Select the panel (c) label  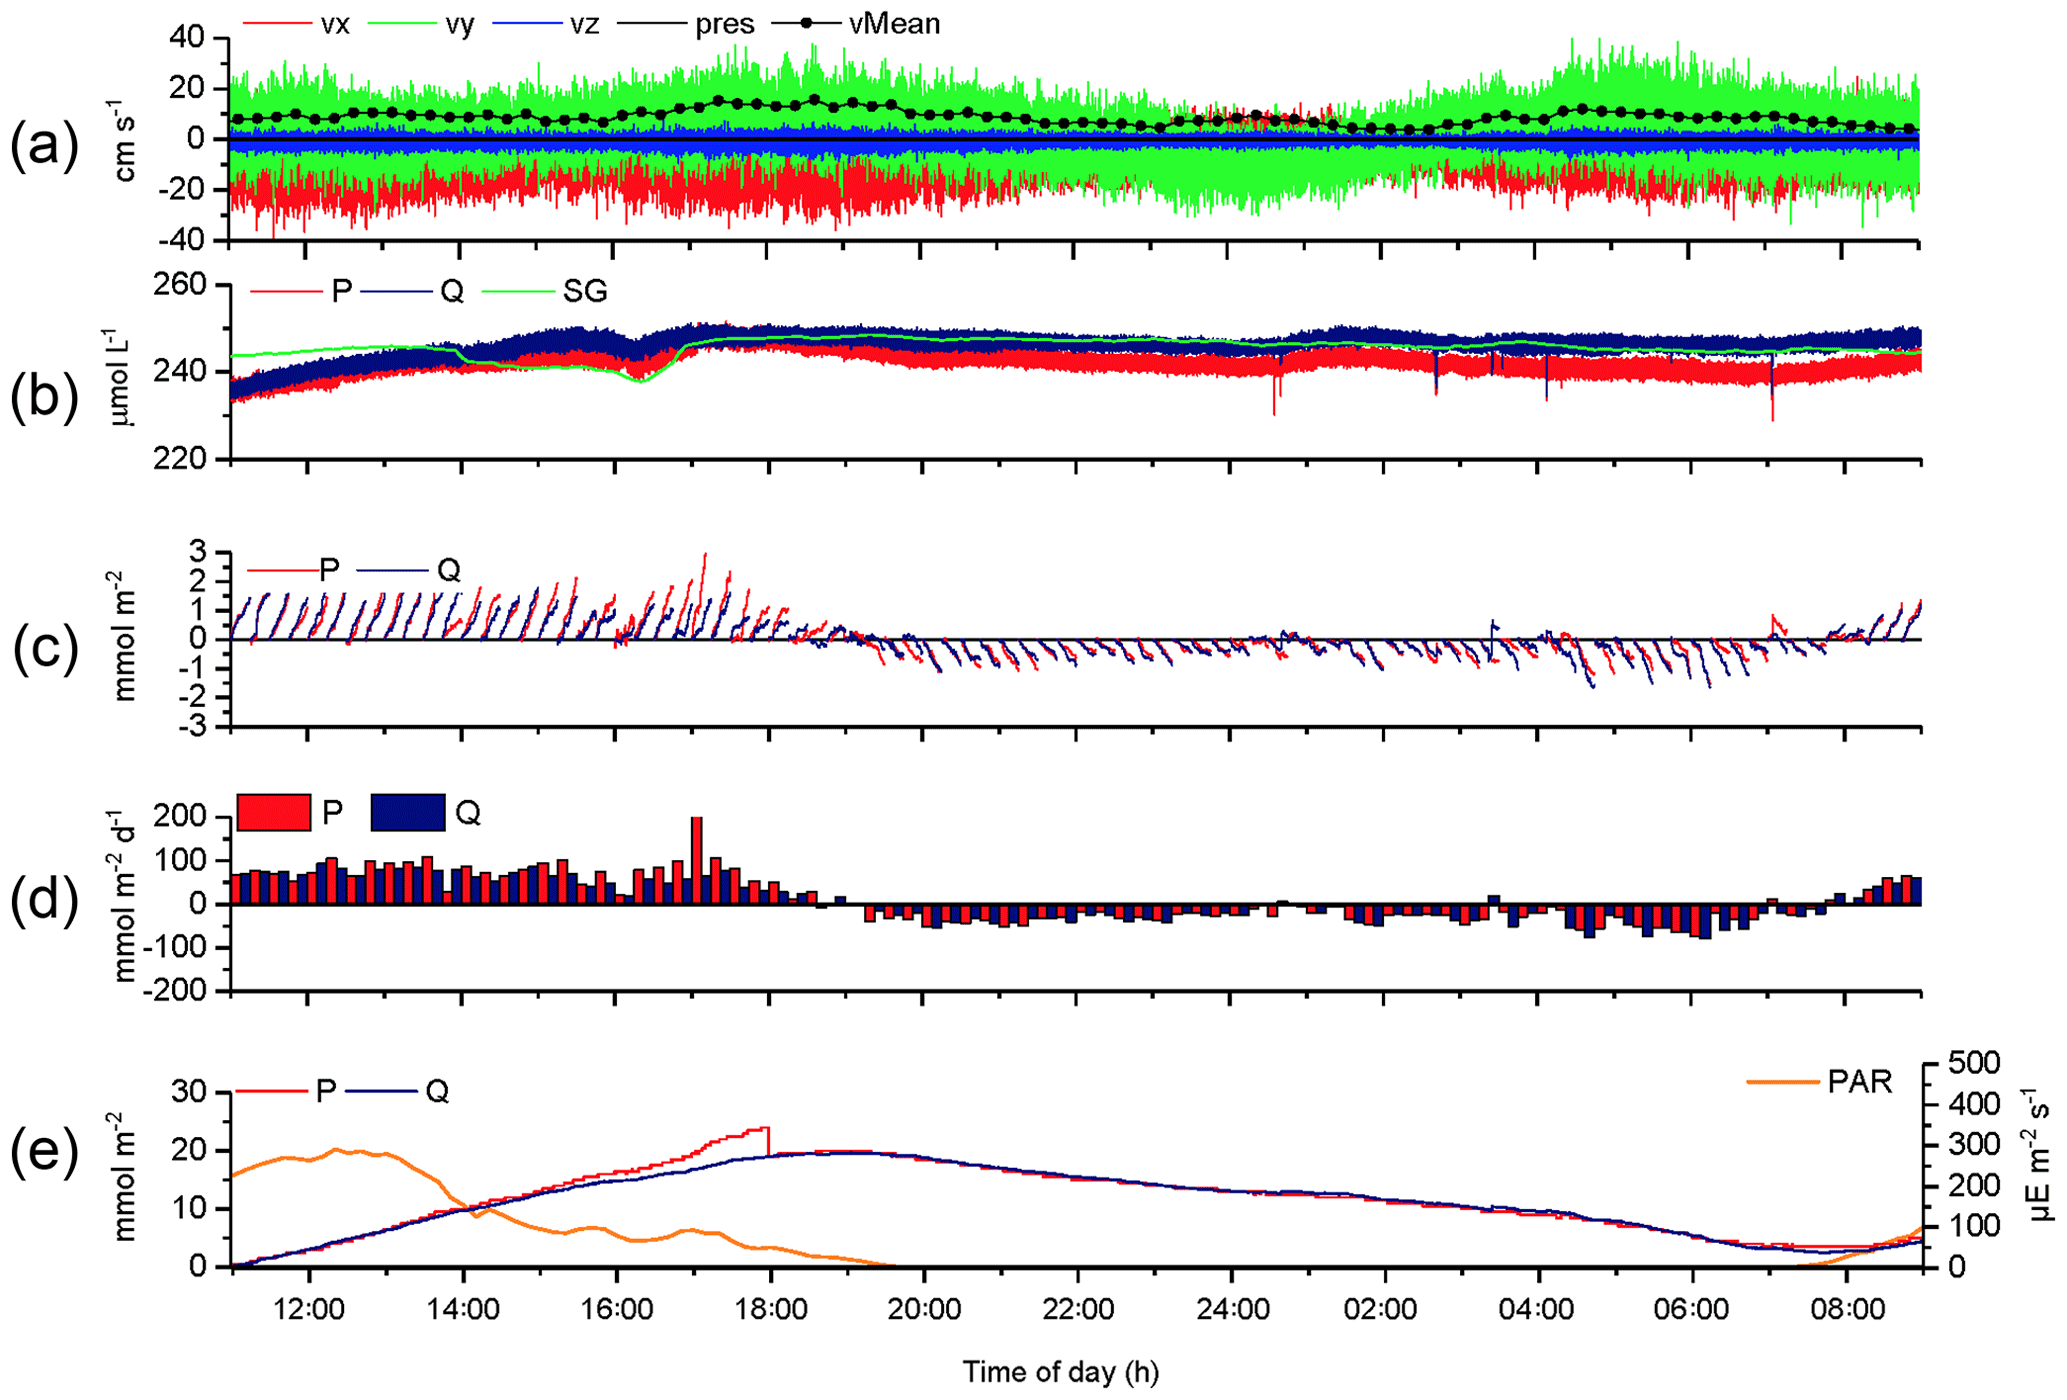pyautogui.click(x=44, y=648)
